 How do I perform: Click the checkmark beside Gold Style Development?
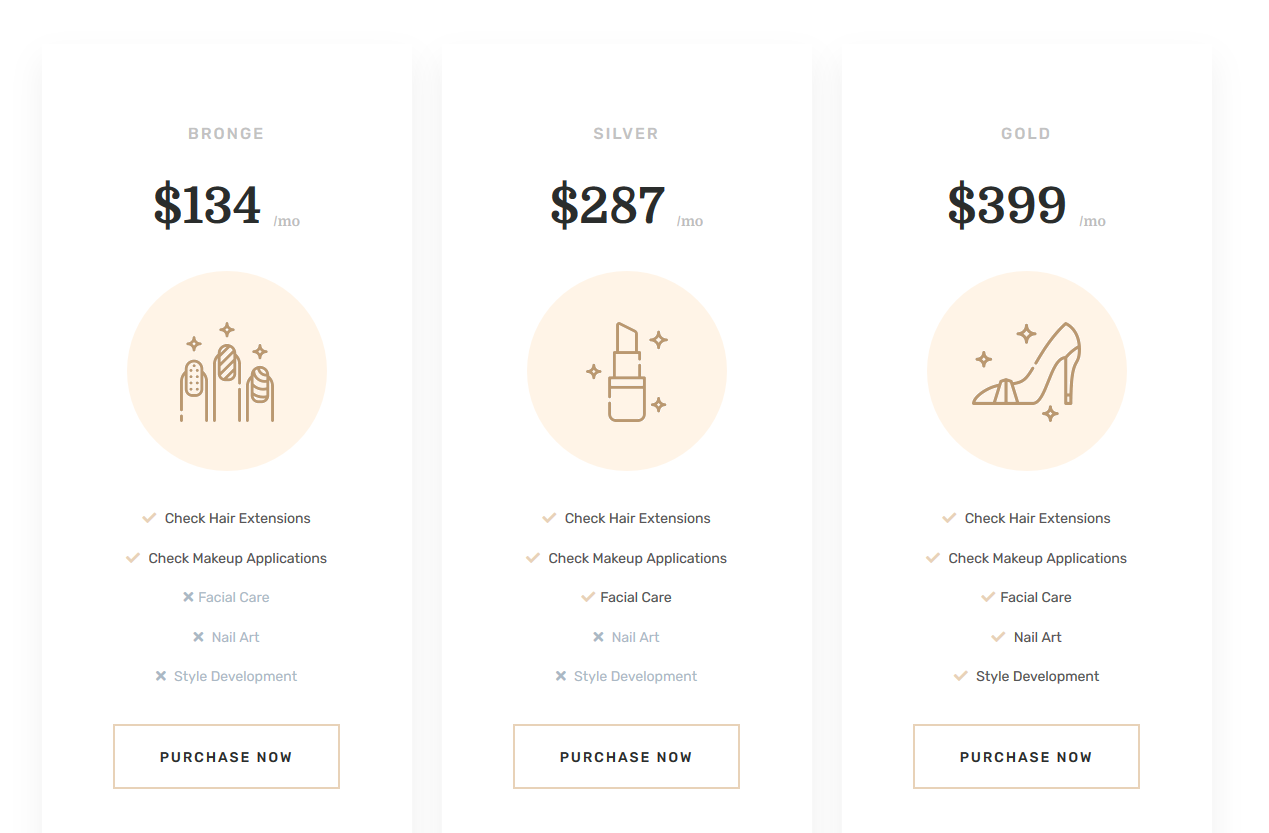961,676
